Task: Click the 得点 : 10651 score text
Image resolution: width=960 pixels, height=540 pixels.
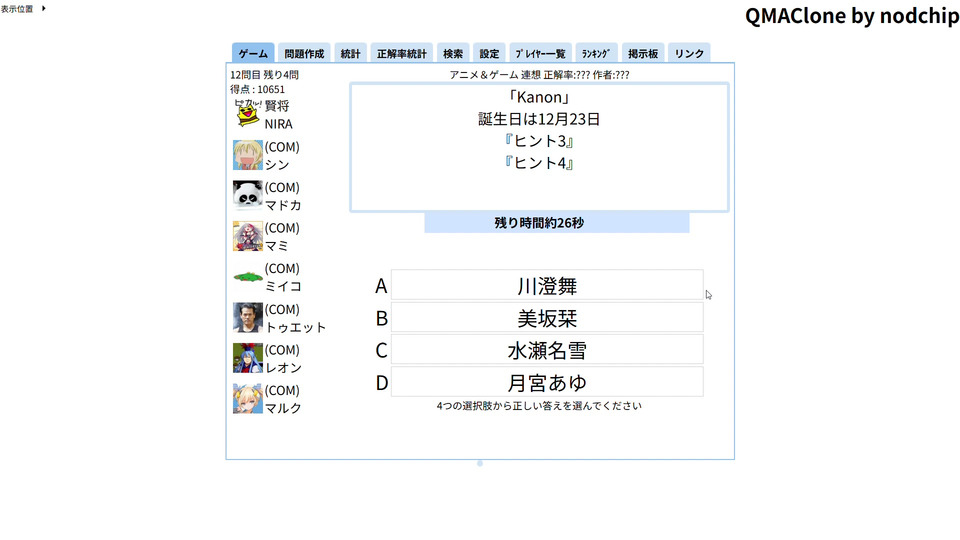Action: tap(258, 89)
